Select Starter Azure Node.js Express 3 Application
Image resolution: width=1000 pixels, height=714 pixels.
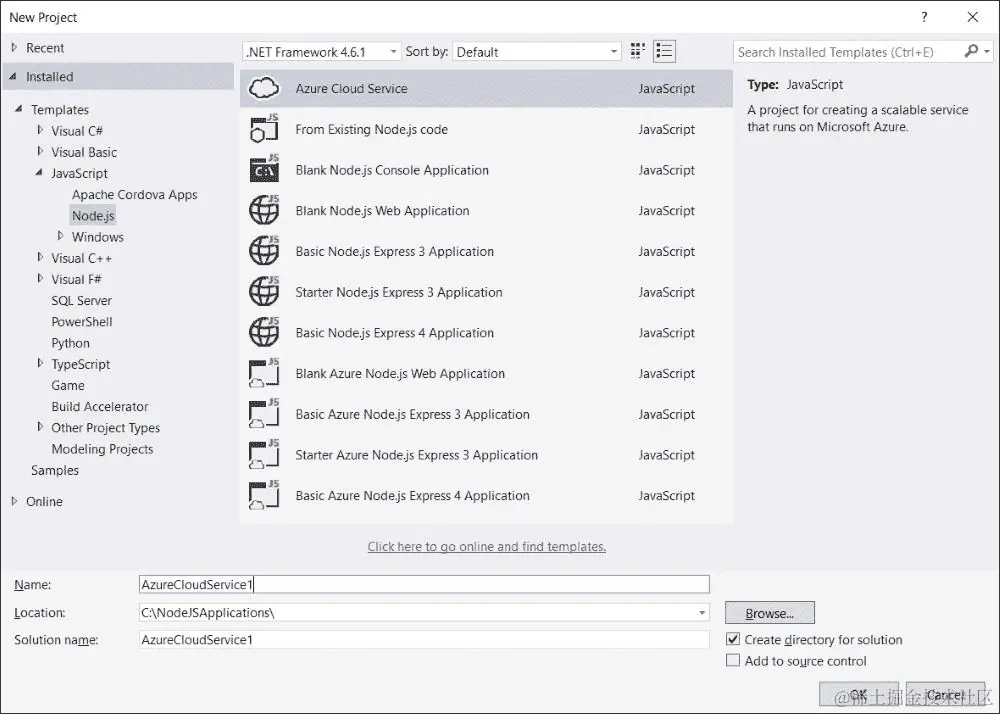click(x=399, y=455)
